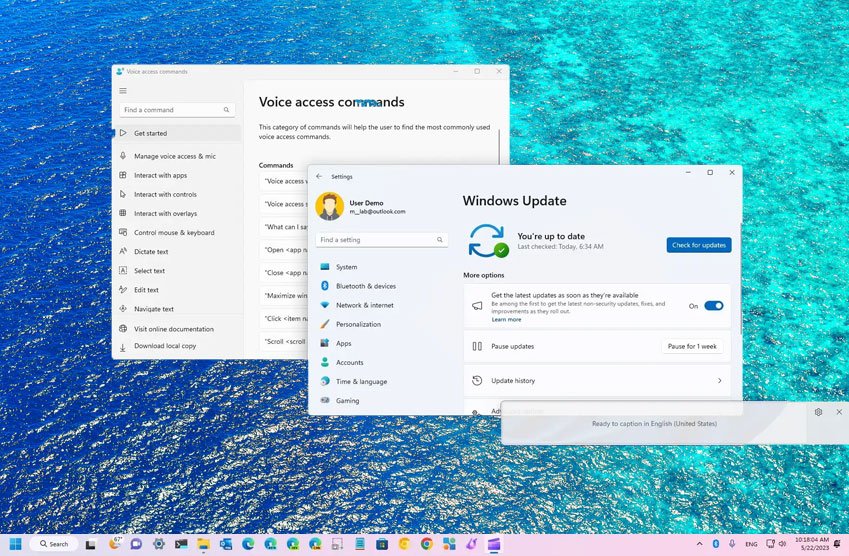This screenshot has height=556, width=849.
Task: Expand the Update history chevron
Action: (719, 381)
